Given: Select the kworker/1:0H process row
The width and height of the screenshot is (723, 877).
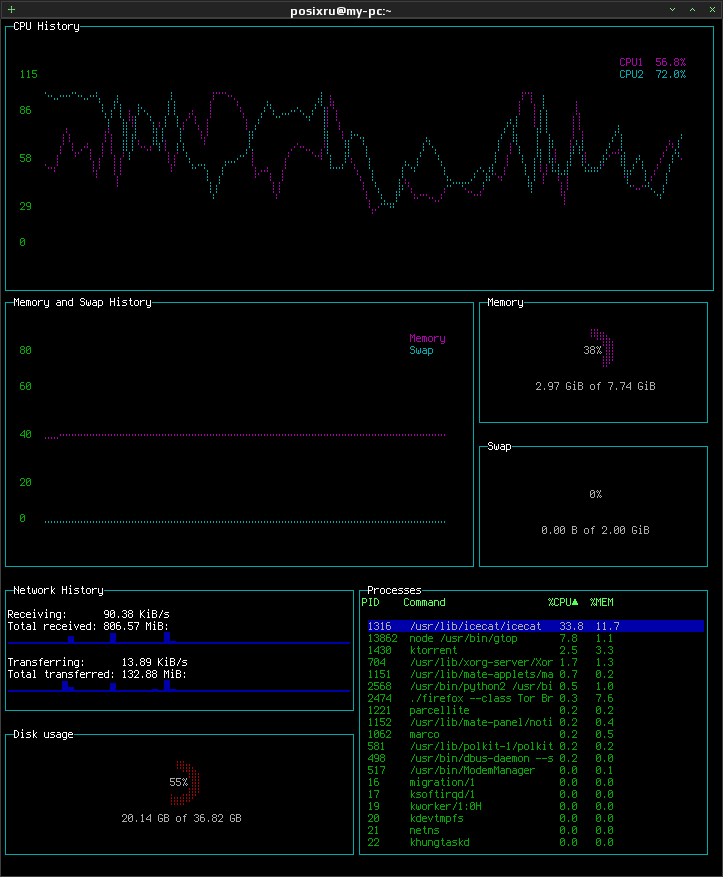Looking at the screenshot, I should point(535,807).
